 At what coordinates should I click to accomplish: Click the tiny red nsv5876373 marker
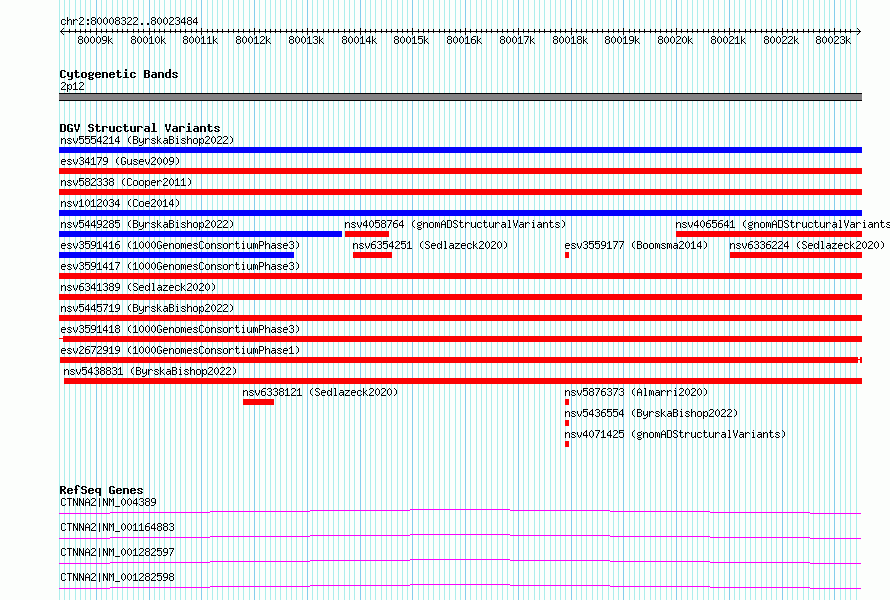[567, 402]
